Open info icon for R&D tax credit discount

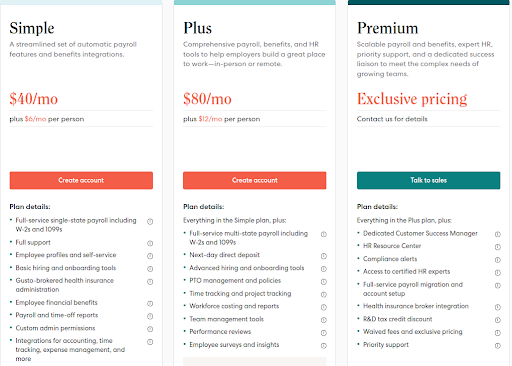coord(498,320)
